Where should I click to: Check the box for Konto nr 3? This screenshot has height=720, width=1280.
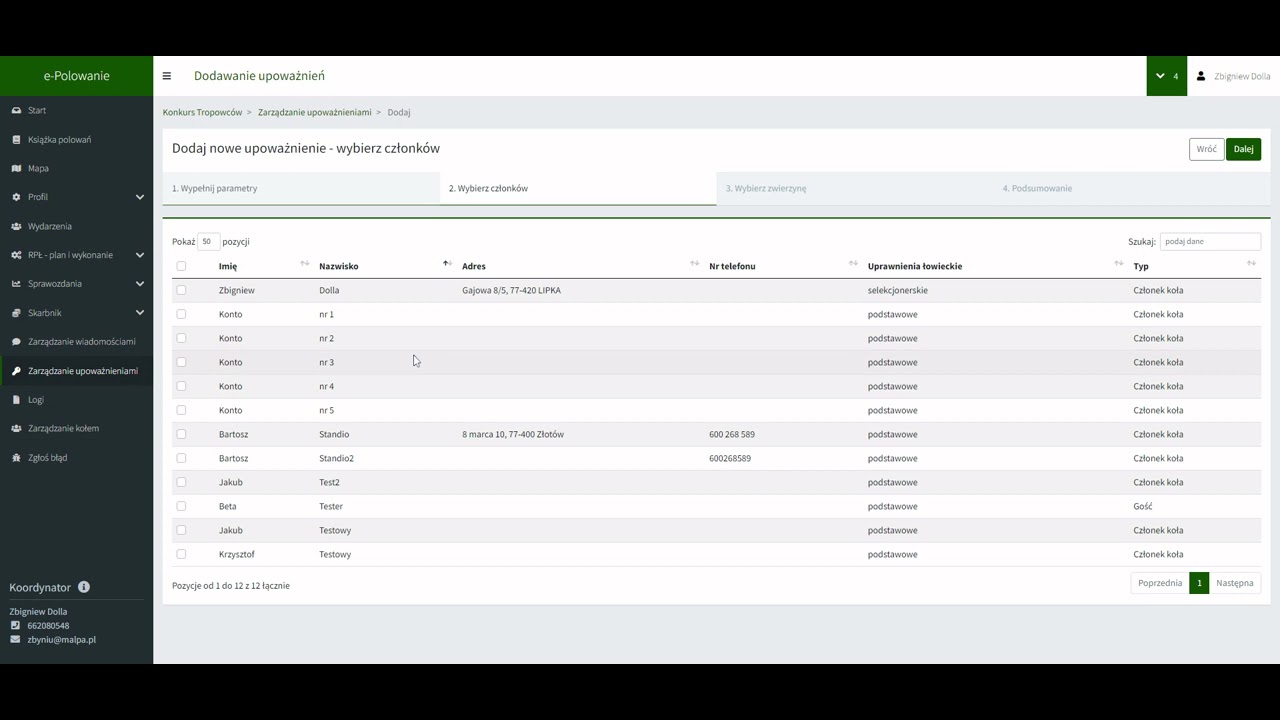(181, 362)
